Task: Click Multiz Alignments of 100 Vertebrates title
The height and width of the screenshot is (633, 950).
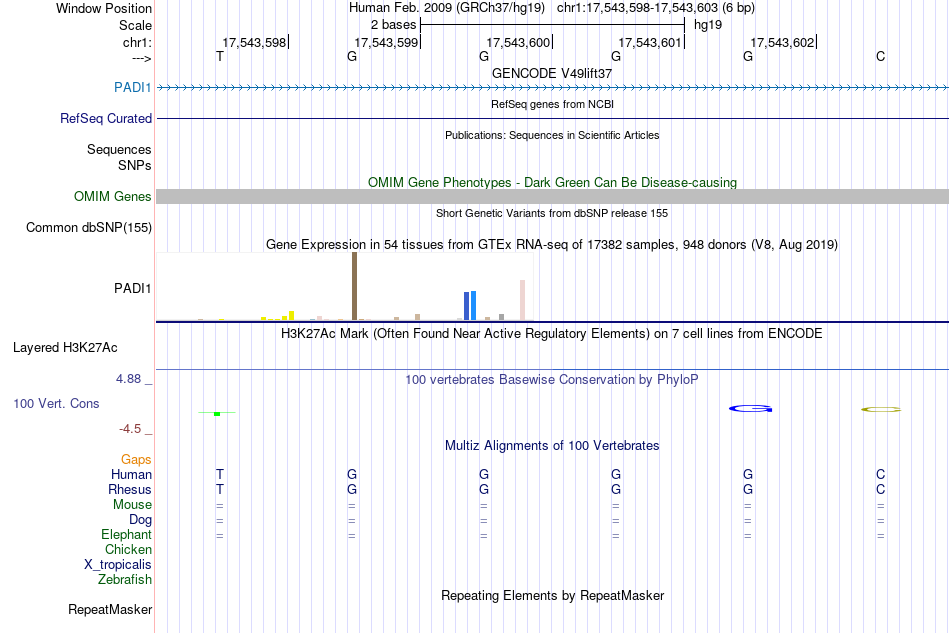Action: tap(552, 446)
